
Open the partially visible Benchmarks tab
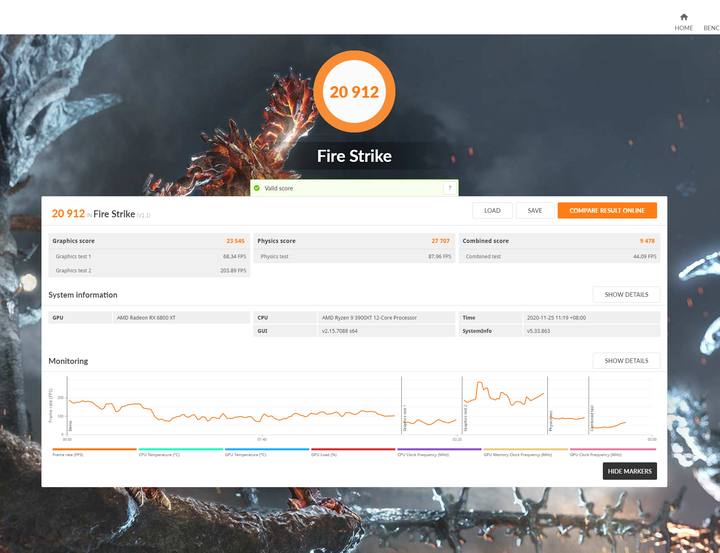(711, 28)
